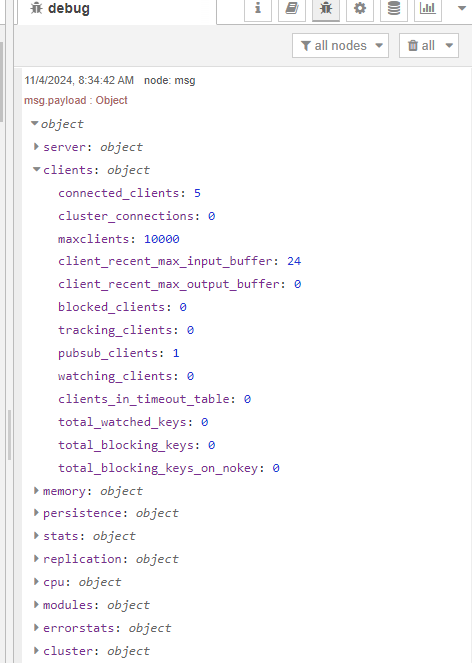472x663 pixels.
Task: Select total_blocking_keys_on_nokey: 0 row
Action: (x=169, y=468)
